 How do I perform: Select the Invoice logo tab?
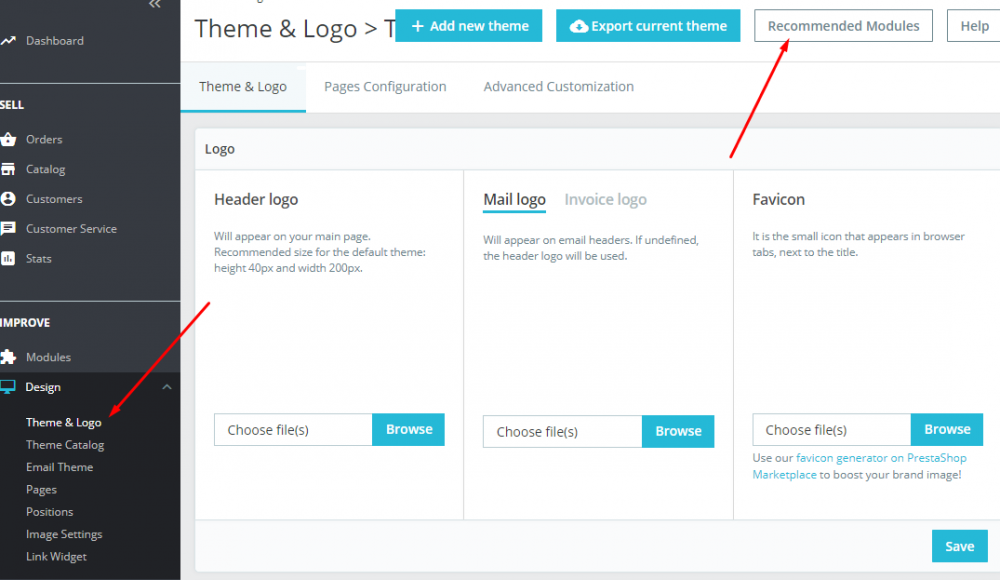click(605, 200)
